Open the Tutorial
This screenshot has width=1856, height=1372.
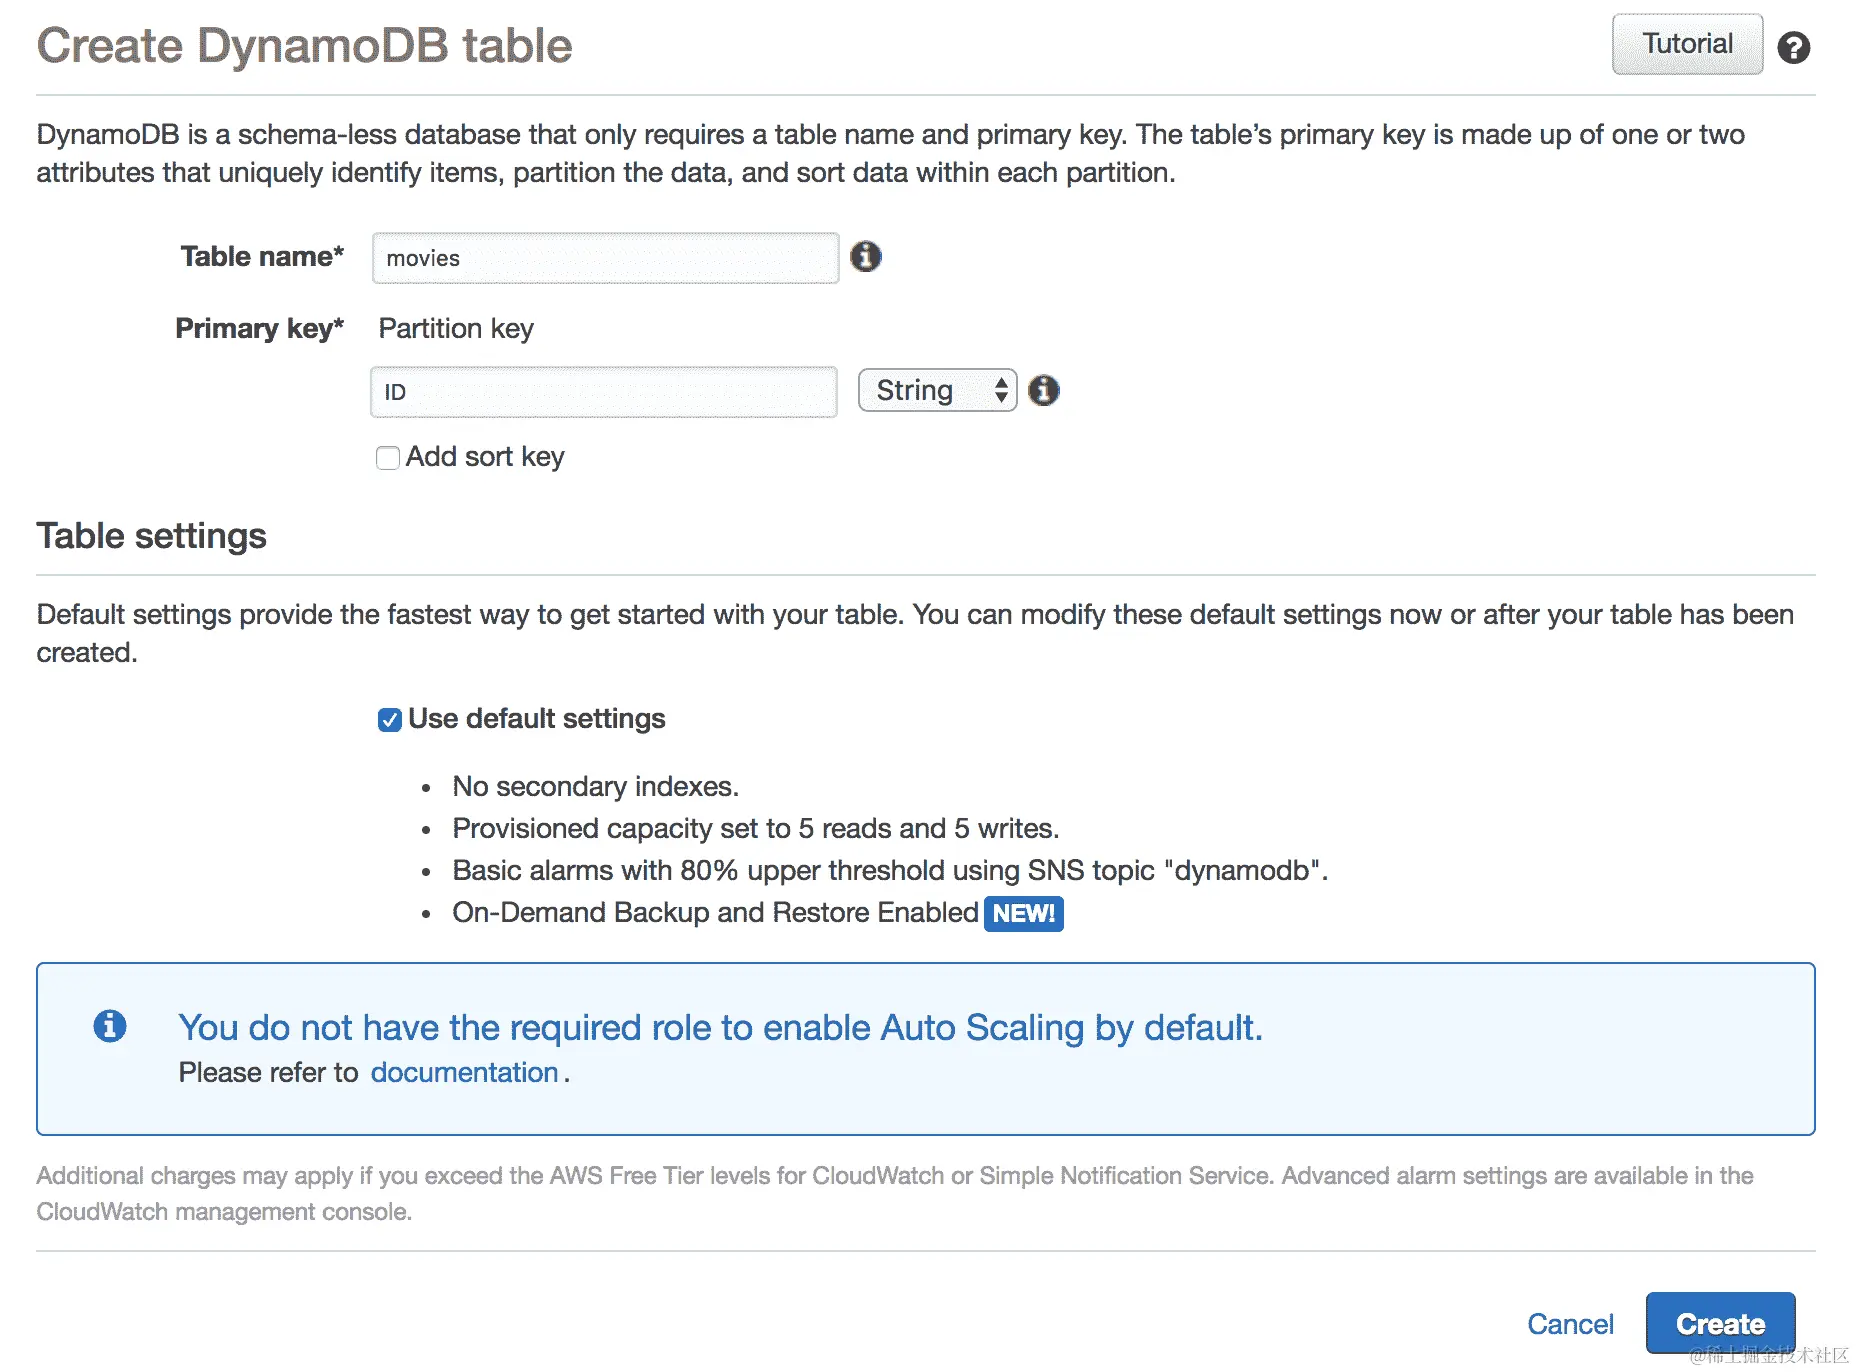coord(1686,44)
